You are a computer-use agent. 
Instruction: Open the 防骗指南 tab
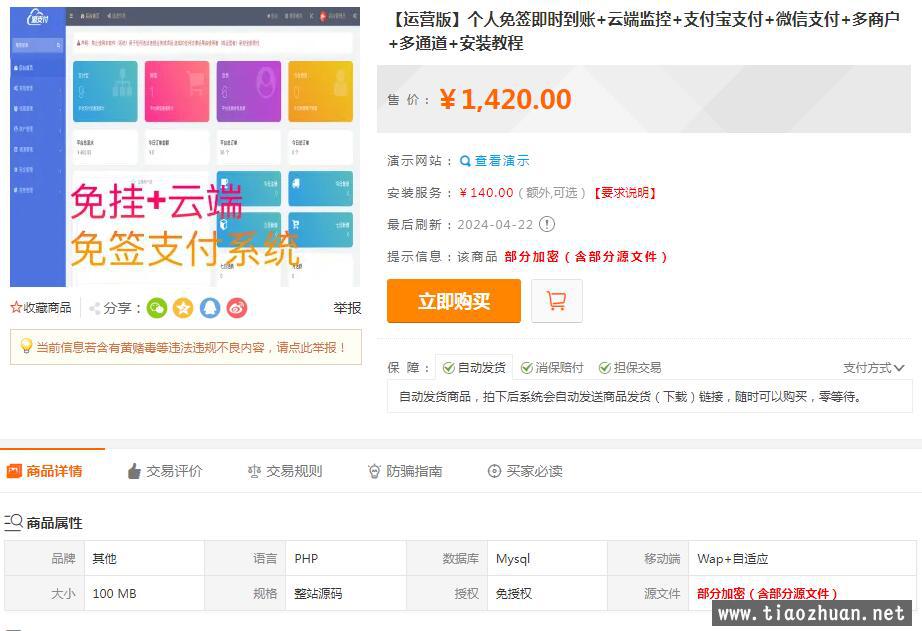pos(405,471)
